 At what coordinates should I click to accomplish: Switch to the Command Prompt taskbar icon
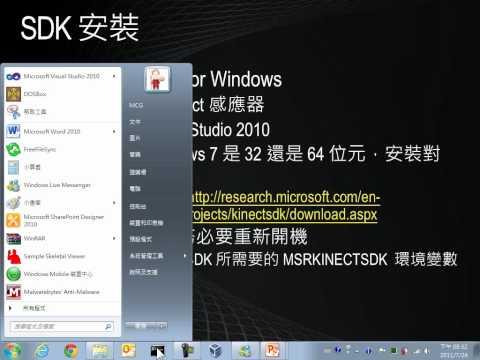pyautogui.click(x=157, y=351)
